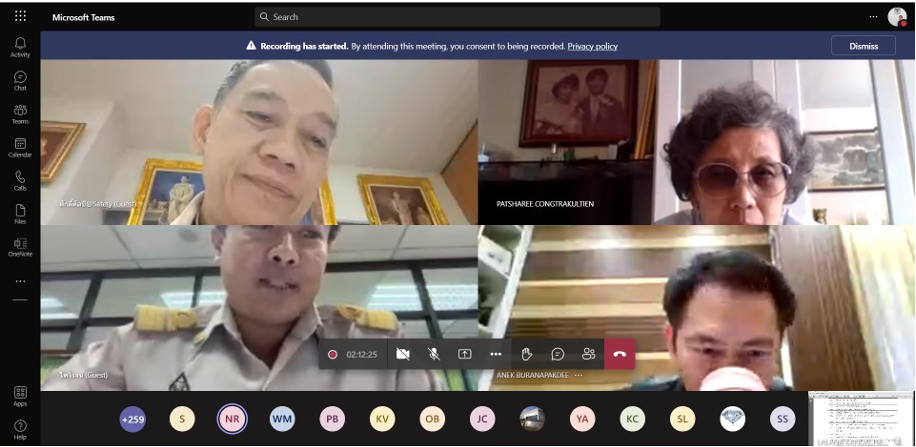The image size is (916, 447).
Task: Dismiss the recording notification
Action: coord(863,46)
